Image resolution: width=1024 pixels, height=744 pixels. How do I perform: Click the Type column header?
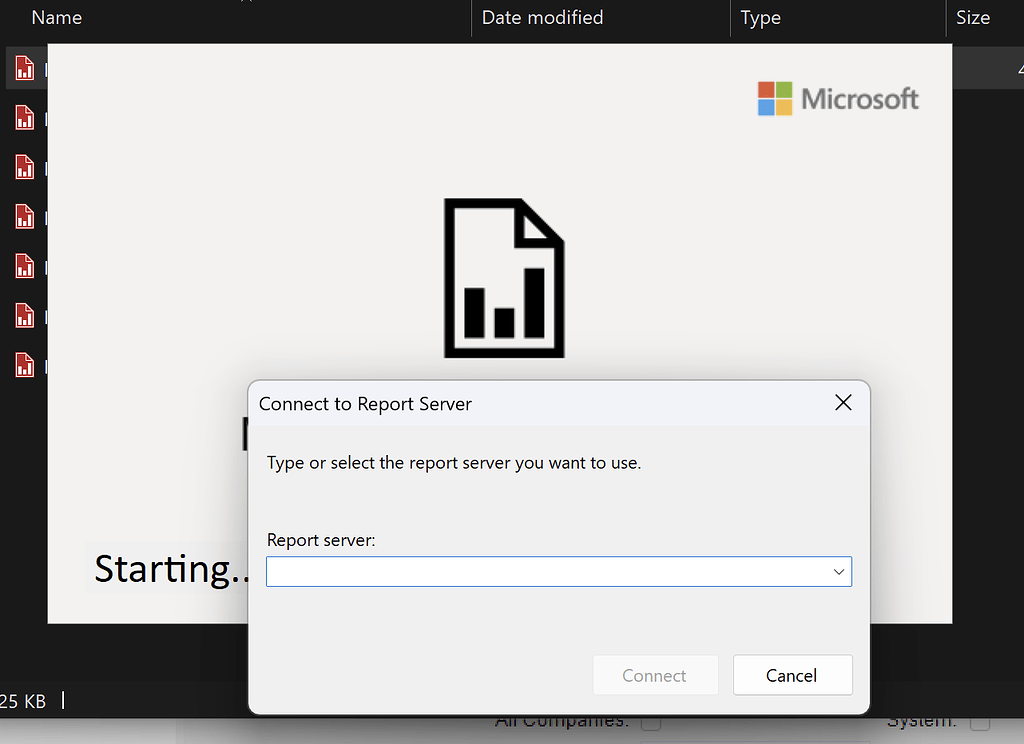pyautogui.click(x=759, y=17)
